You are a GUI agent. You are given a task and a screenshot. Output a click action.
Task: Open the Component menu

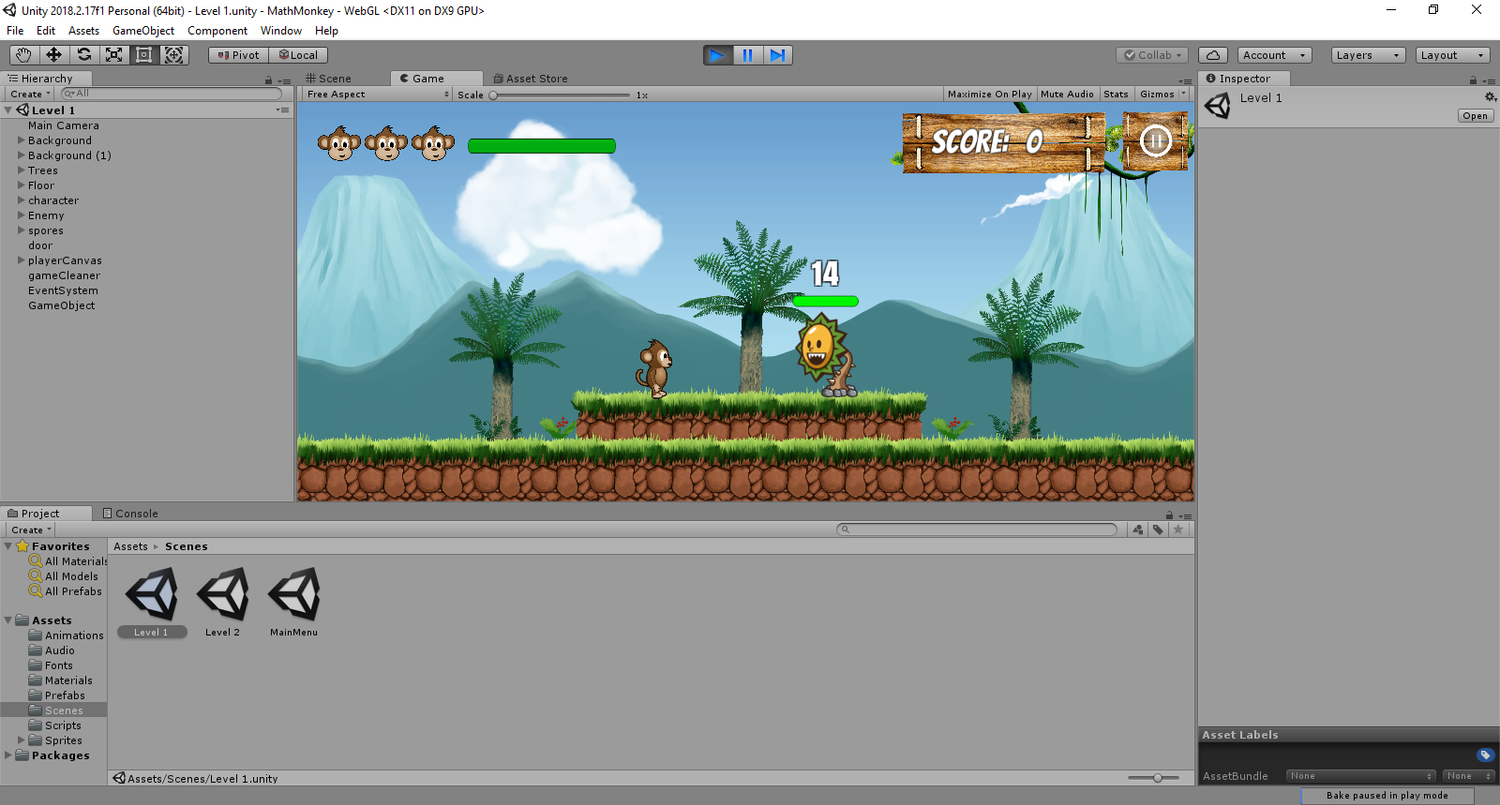coord(217,31)
